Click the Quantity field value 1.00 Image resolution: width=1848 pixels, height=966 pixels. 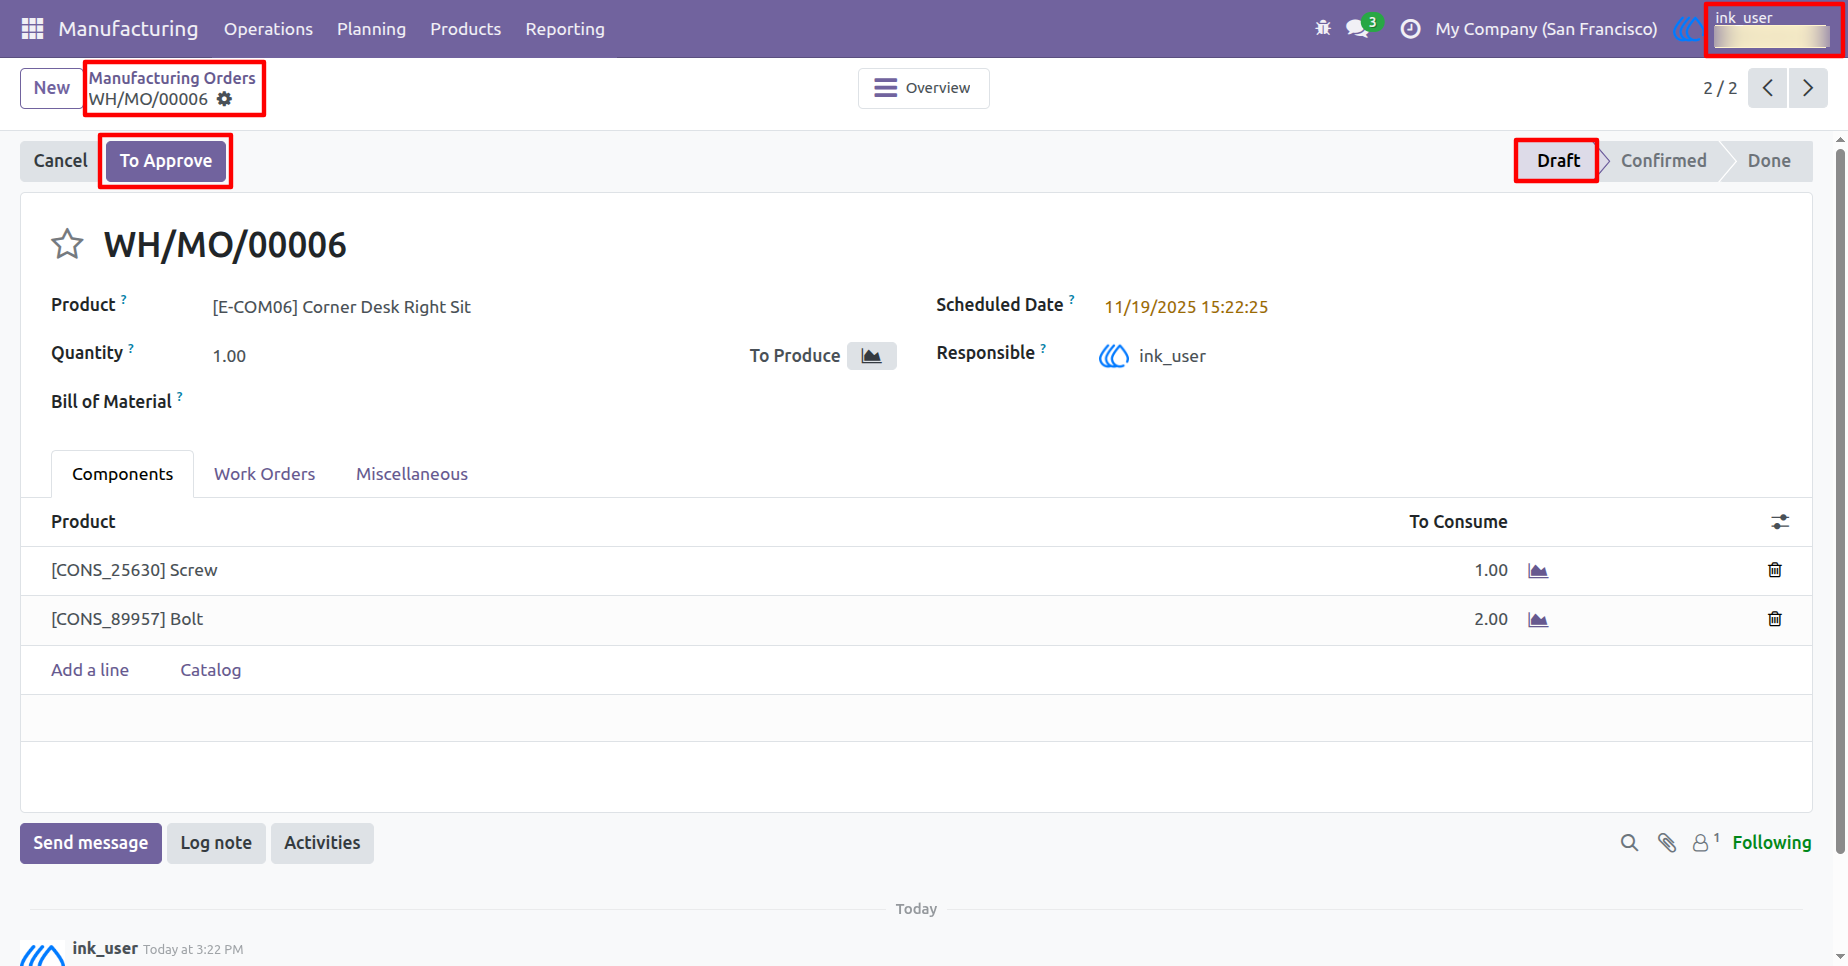click(x=229, y=356)
